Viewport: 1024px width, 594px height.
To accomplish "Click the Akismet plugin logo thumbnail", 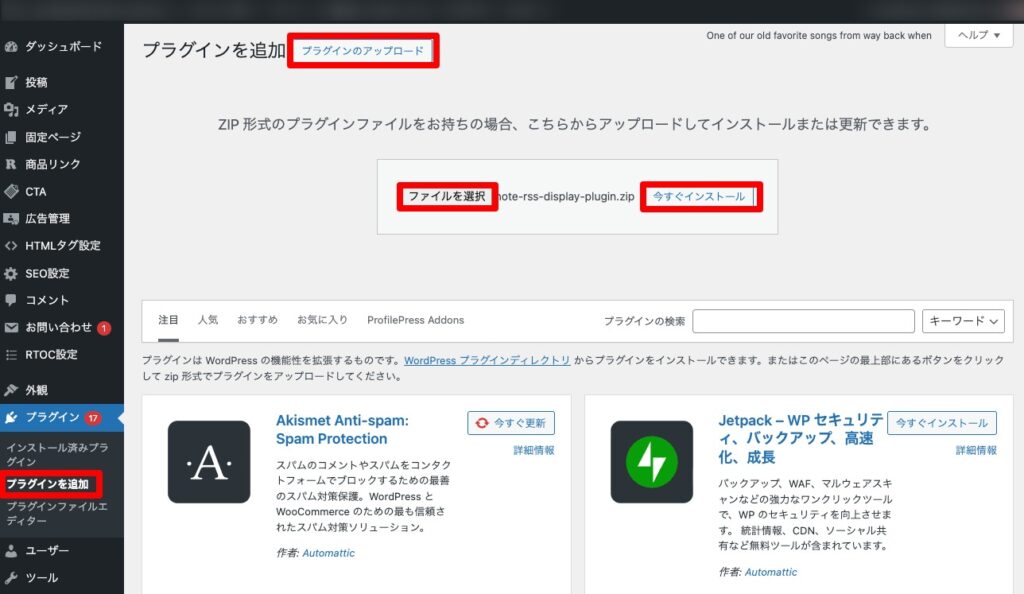I will 209,461.
